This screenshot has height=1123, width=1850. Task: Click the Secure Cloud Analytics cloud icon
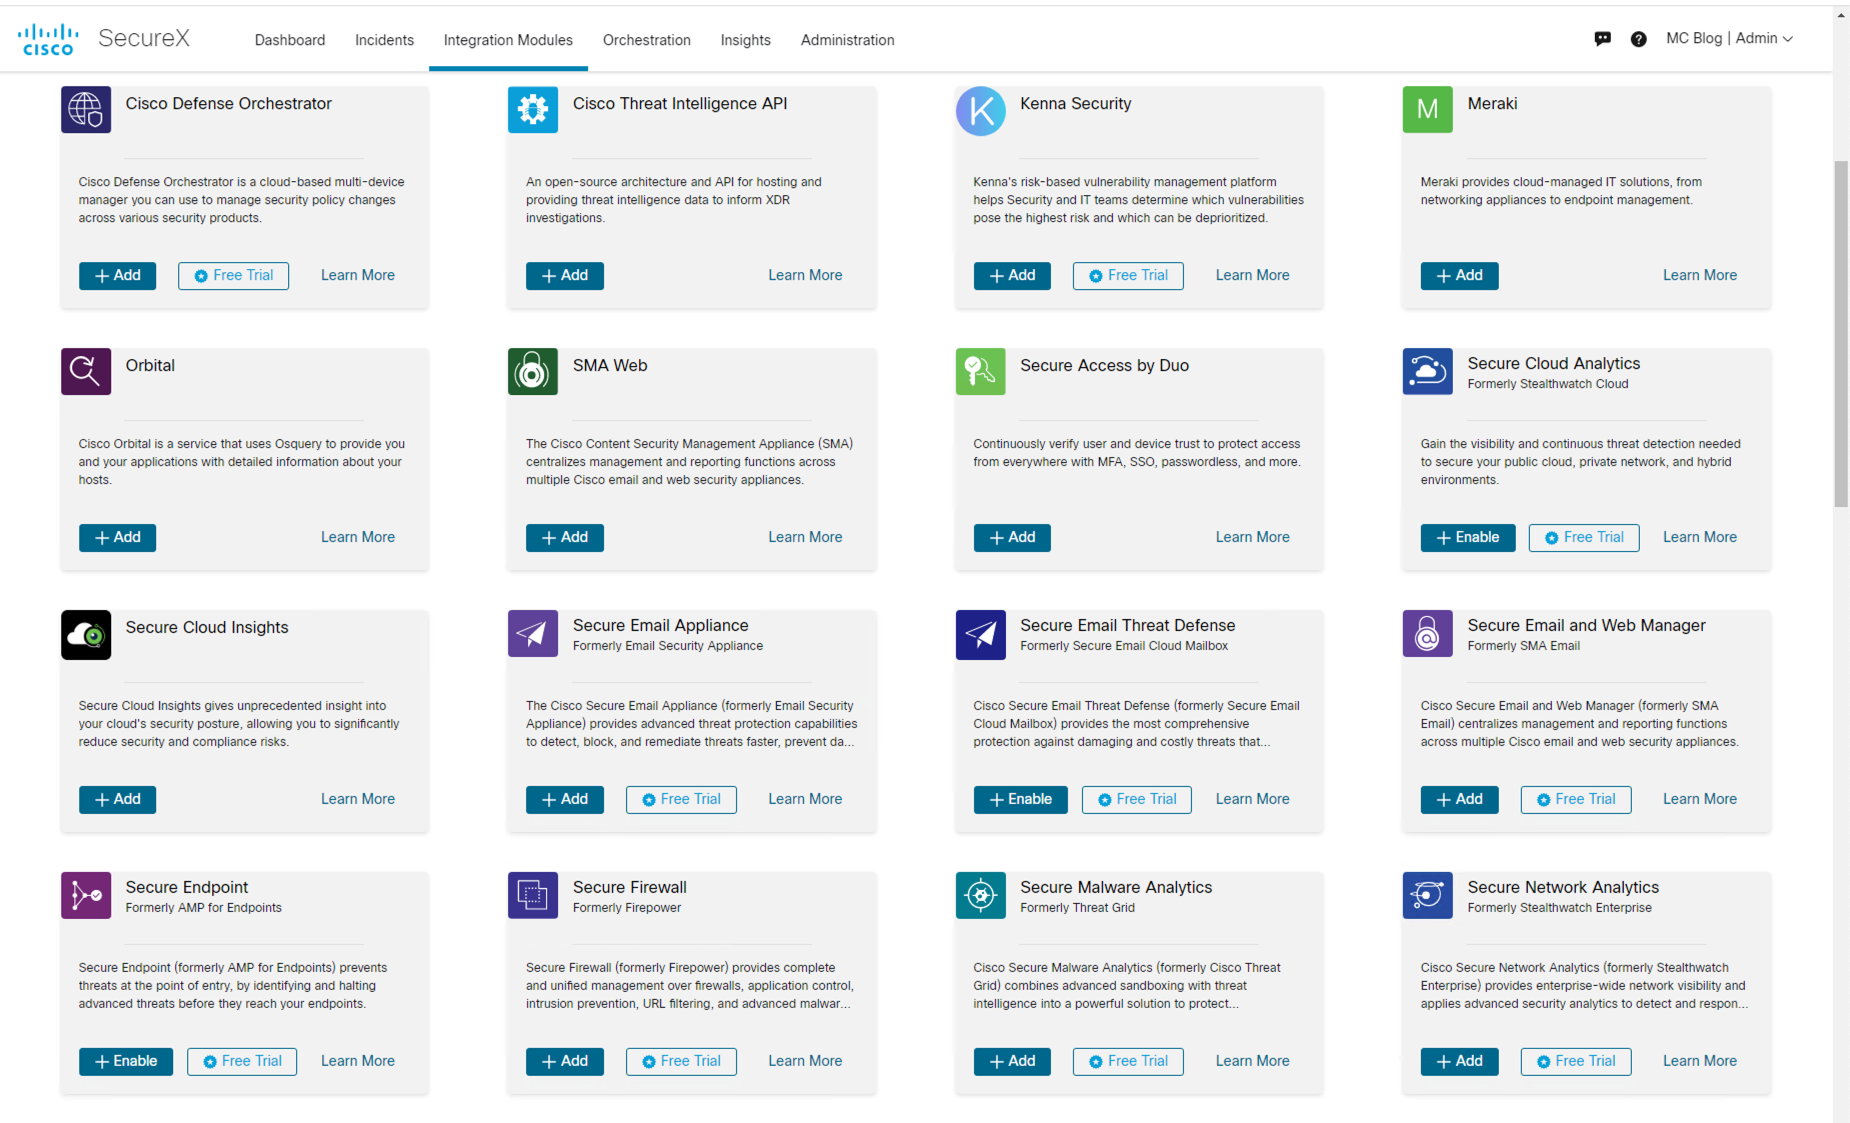pos(1427,371)
